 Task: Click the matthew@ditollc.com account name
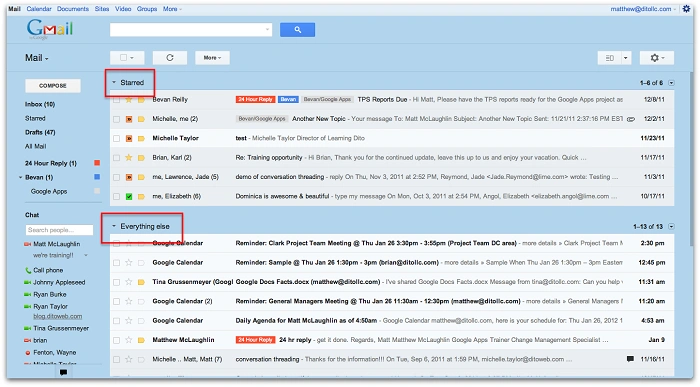click(x=641, y=8)
